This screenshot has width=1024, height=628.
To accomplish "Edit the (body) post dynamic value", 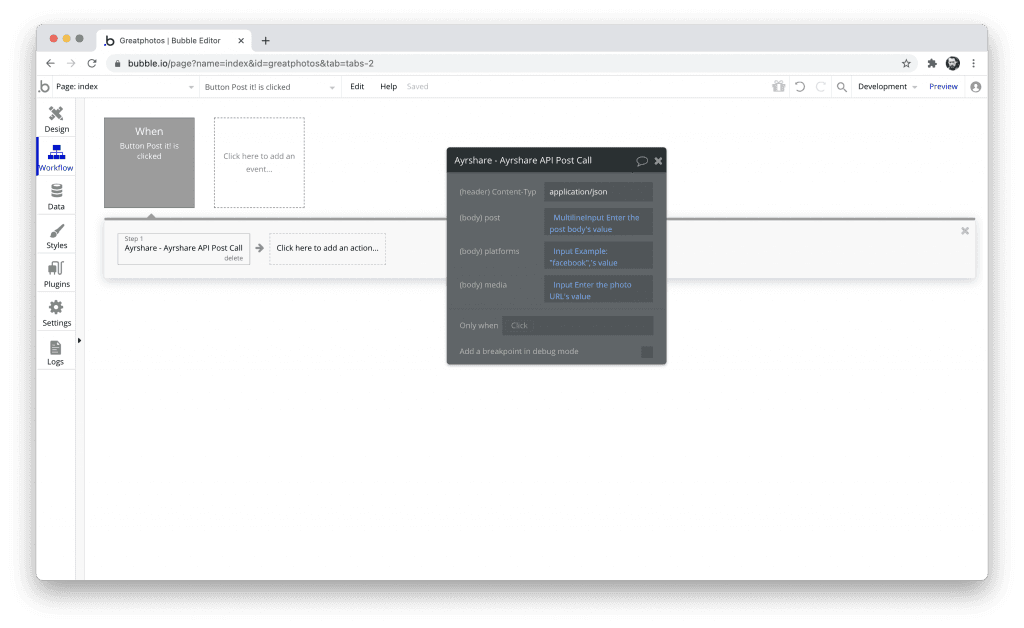I will [x=598, y=223].
